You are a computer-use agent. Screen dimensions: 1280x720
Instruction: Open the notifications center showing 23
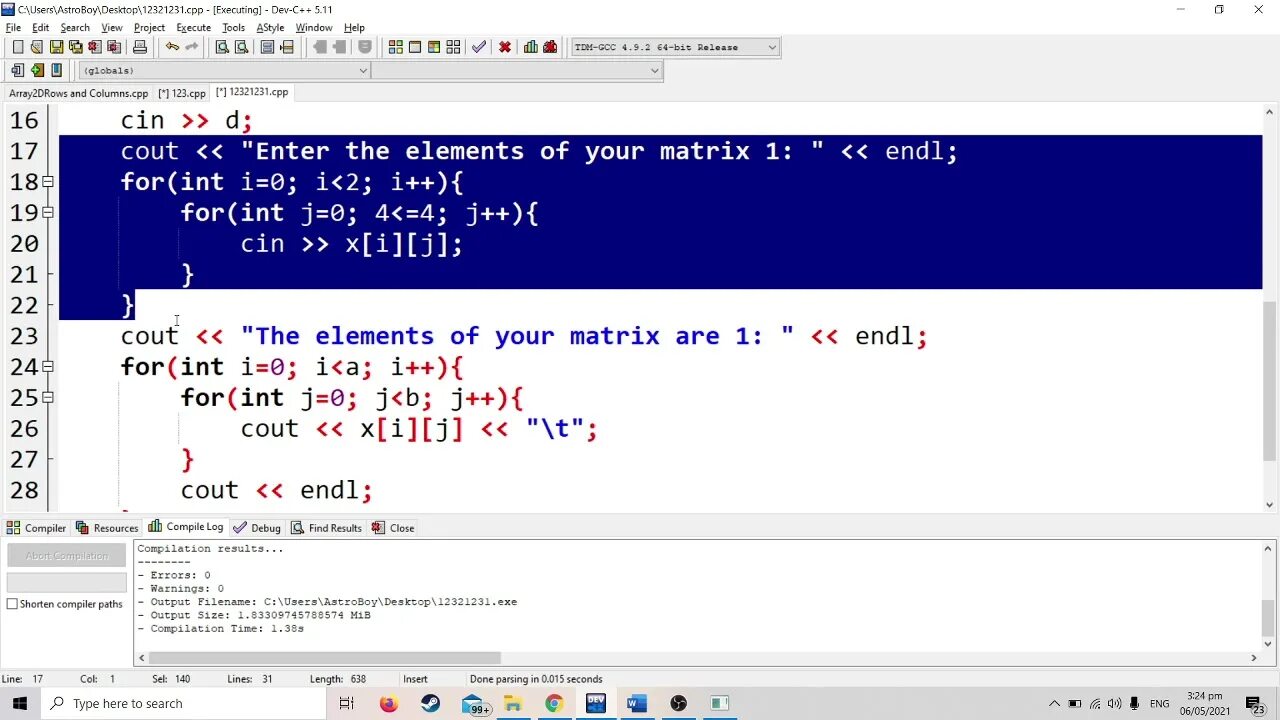1254,704
